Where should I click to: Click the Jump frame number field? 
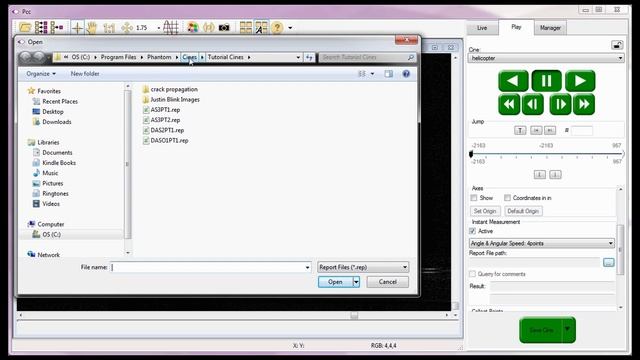[582, 131]
